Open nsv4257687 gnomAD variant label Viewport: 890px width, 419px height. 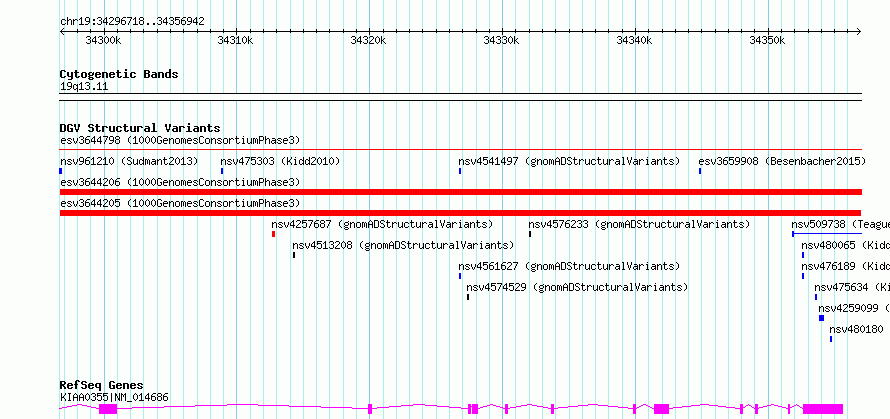click(383, 224)
